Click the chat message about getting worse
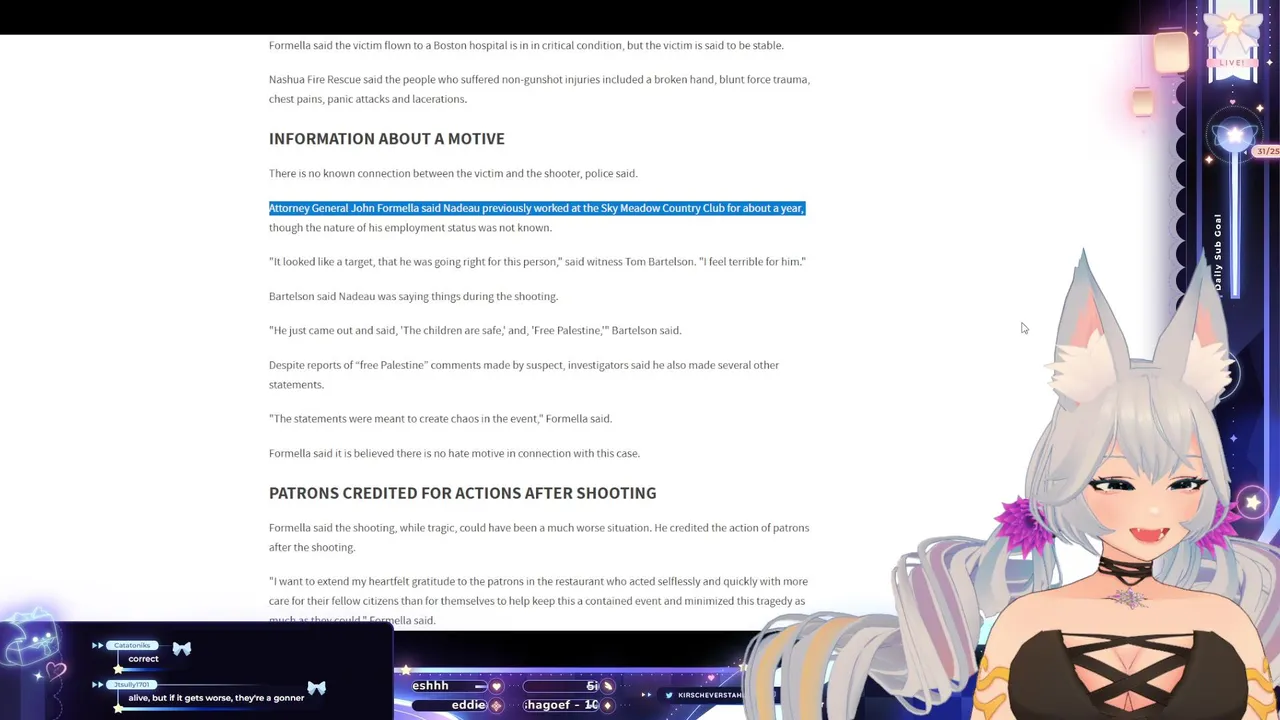The image size is (1280, 720). point(216,698)
